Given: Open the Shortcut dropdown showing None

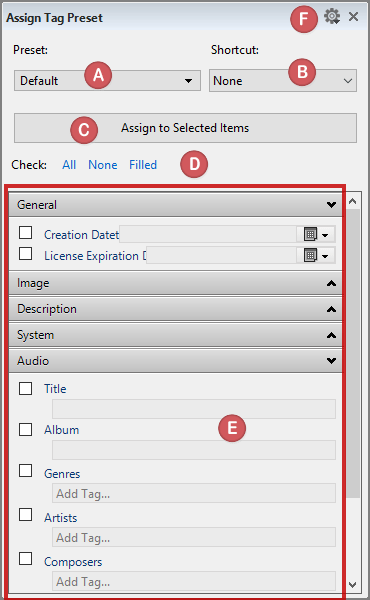Looking at the screenshot, I should 283,80.
